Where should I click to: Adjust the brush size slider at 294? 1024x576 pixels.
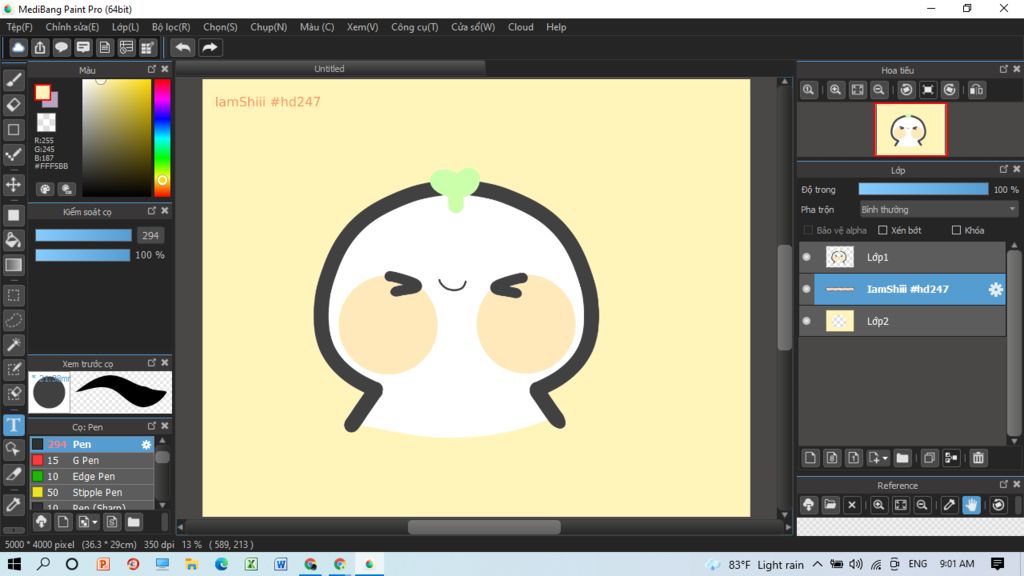83,235
